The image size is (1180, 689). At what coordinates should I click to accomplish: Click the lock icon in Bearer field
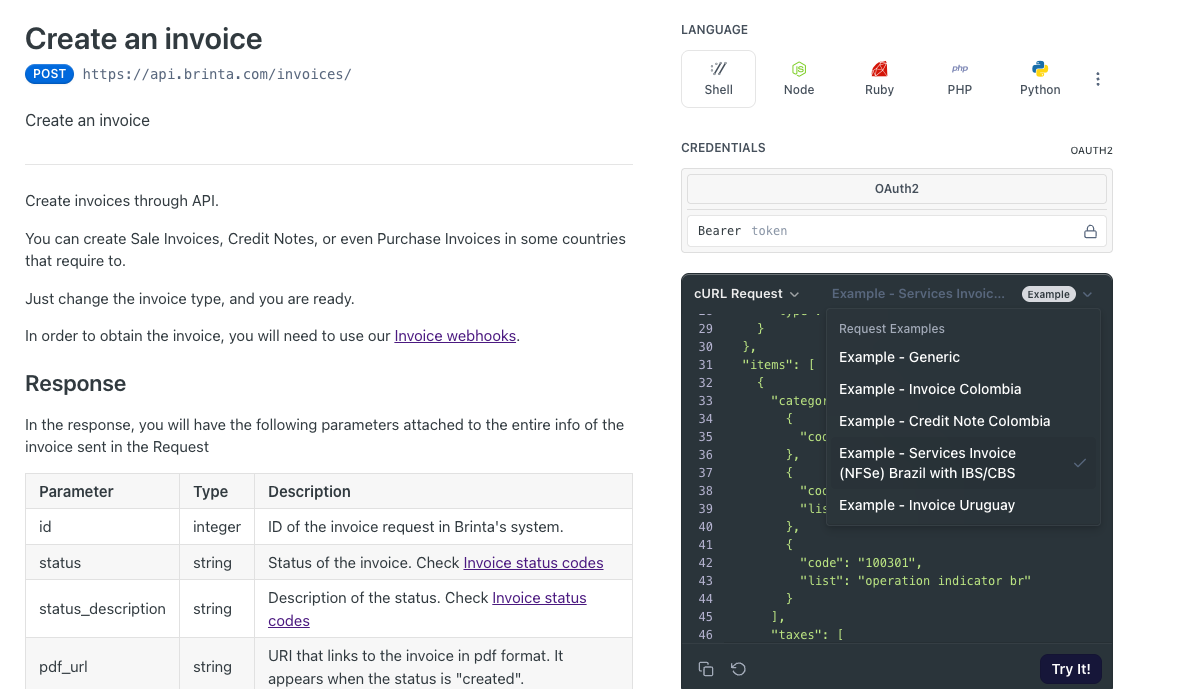tap(1090, 232)
